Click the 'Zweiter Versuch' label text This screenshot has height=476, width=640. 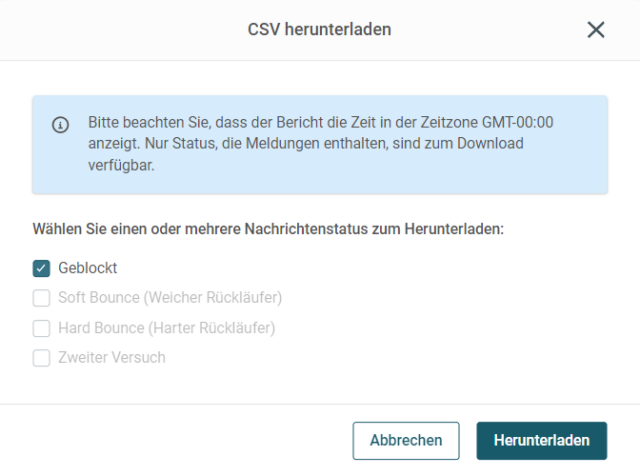pyautogui.click(x=112, y=358)
